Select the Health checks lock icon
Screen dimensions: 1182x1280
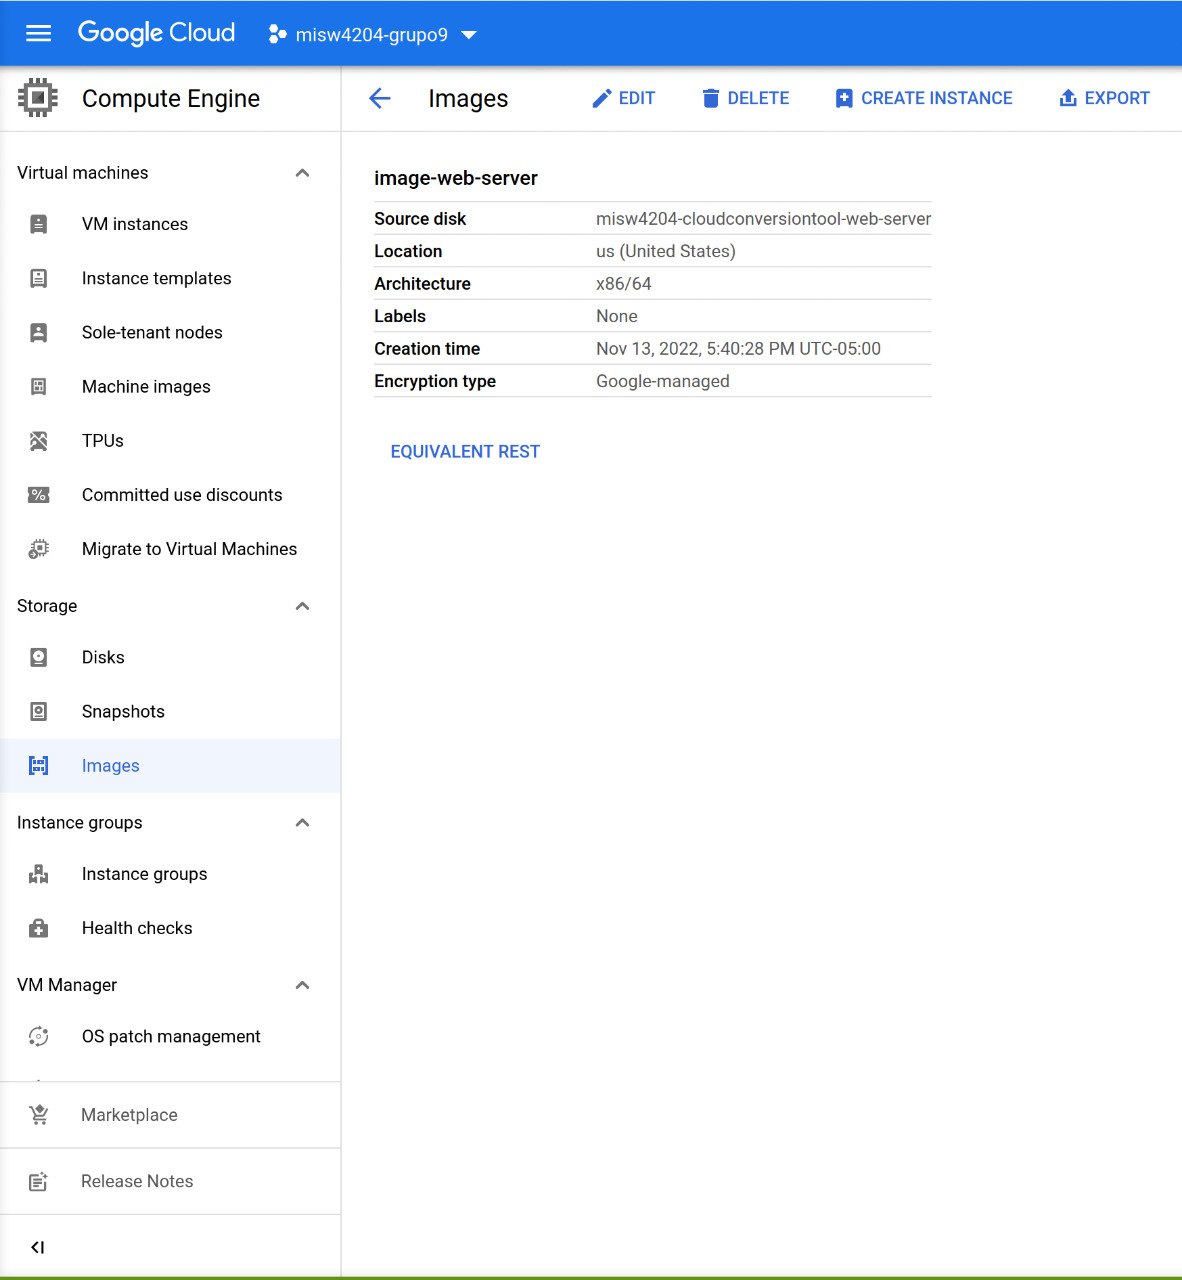click(38, 928)
